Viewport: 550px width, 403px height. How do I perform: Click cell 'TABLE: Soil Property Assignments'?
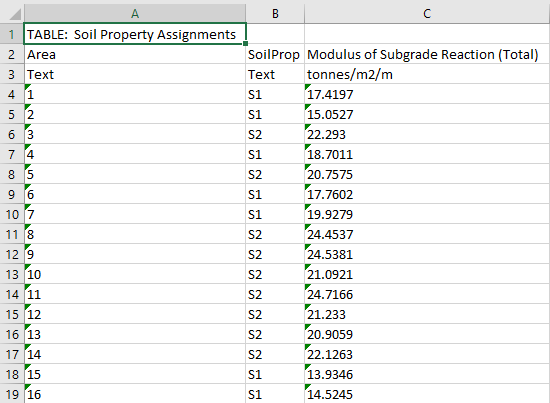tap(135, 34)
